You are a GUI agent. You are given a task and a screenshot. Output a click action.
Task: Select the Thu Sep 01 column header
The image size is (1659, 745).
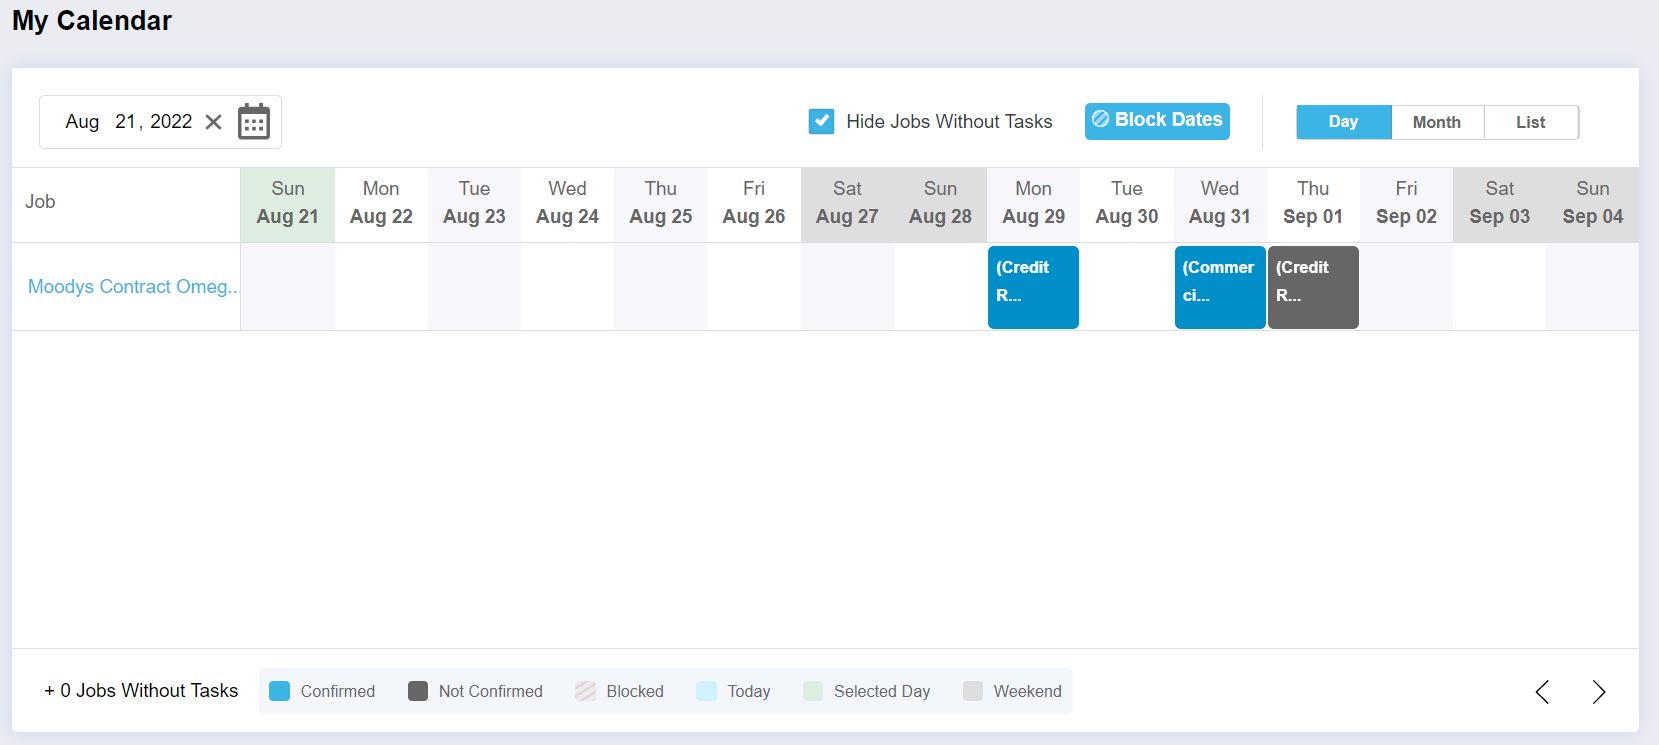pos(1313,203)
